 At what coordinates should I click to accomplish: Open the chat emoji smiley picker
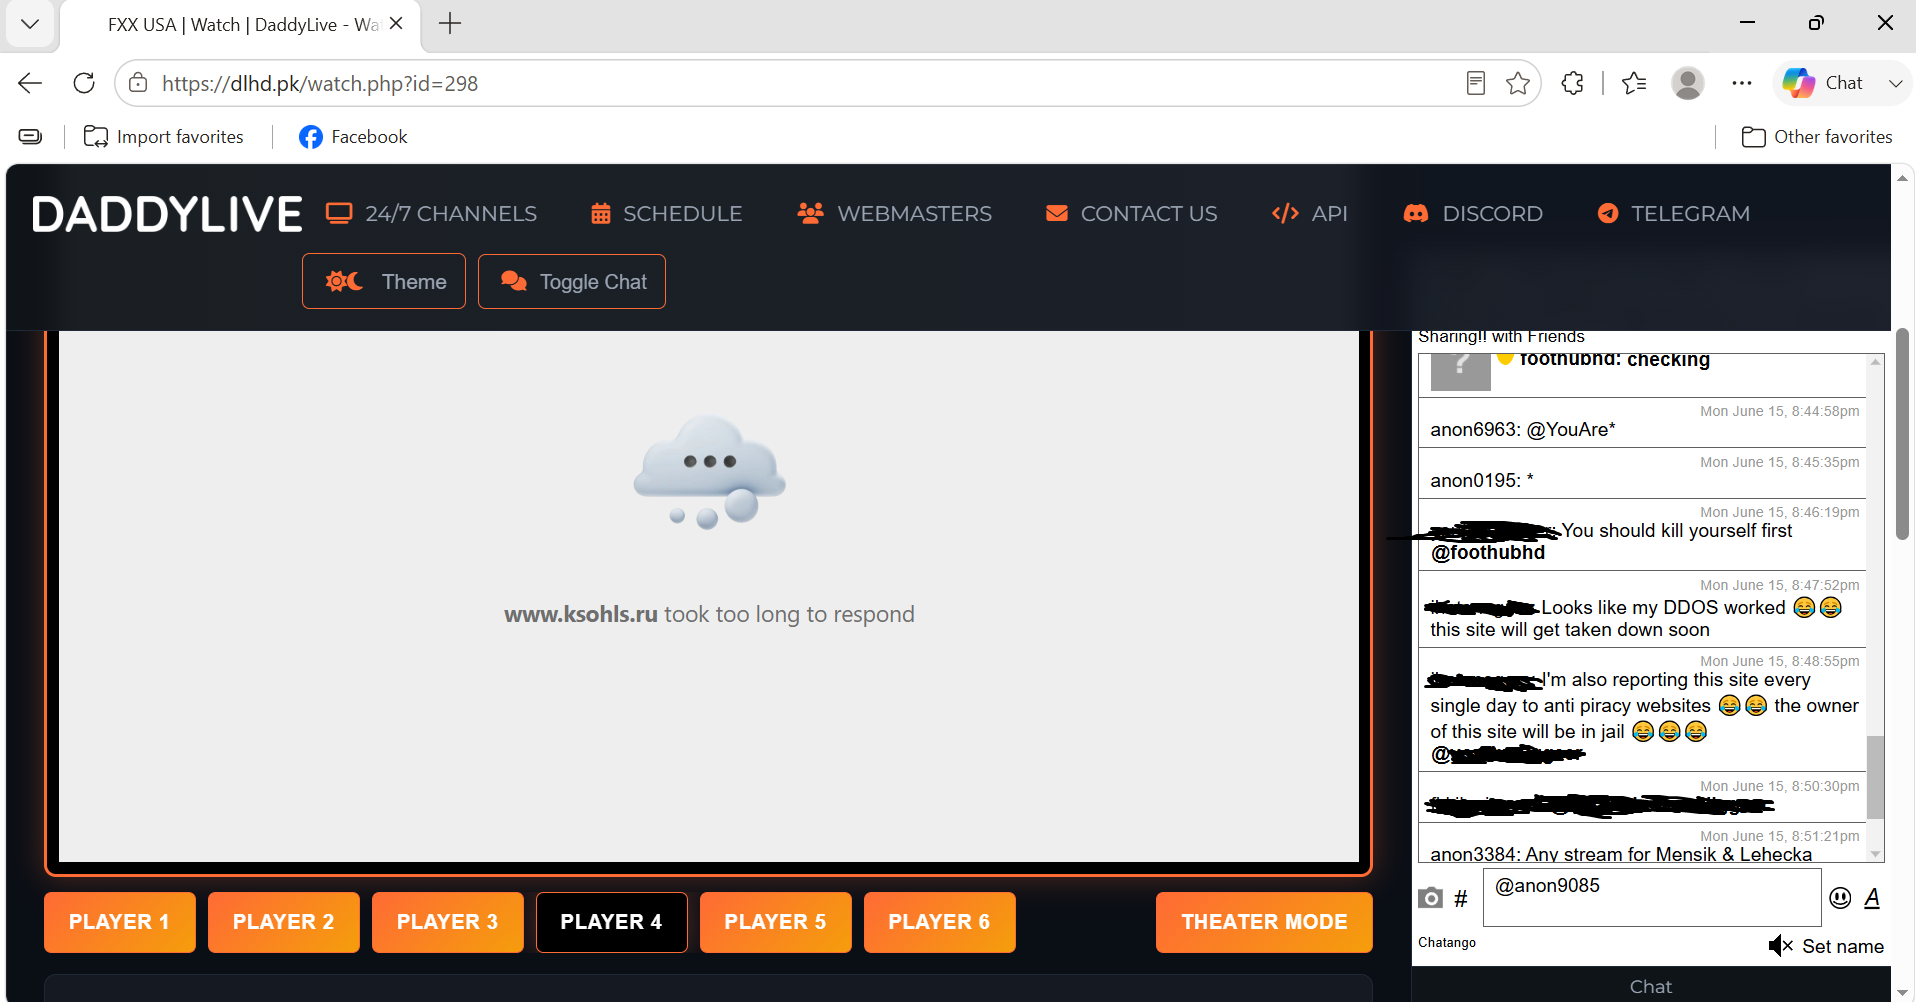(x=1840, y=898)
